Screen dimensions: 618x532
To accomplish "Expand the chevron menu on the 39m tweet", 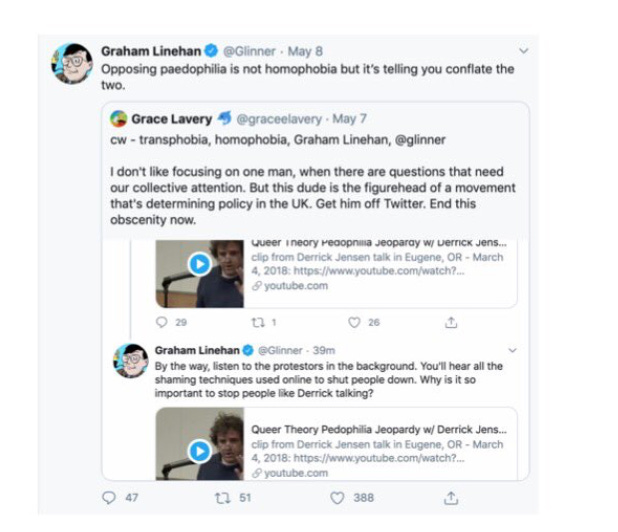I will point(512,350).
